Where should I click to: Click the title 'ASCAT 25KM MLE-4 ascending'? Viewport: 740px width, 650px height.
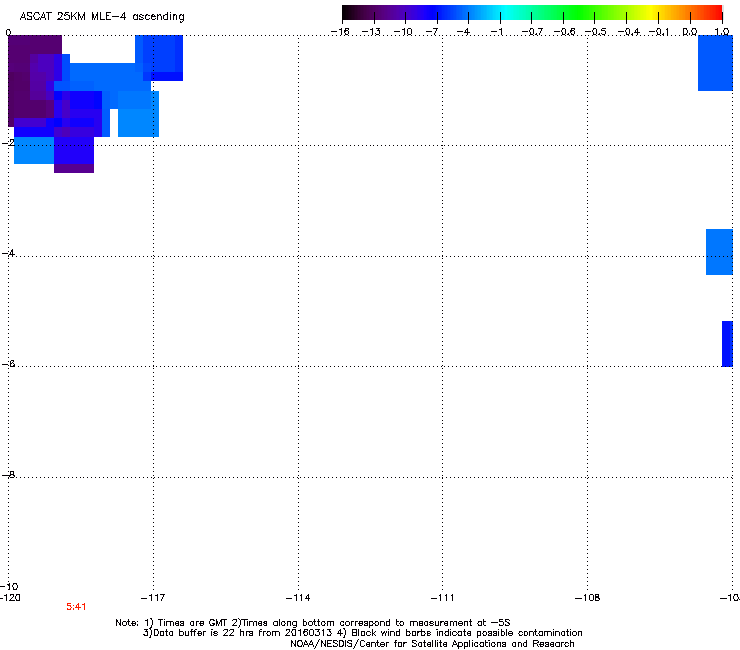pos(102,17)
